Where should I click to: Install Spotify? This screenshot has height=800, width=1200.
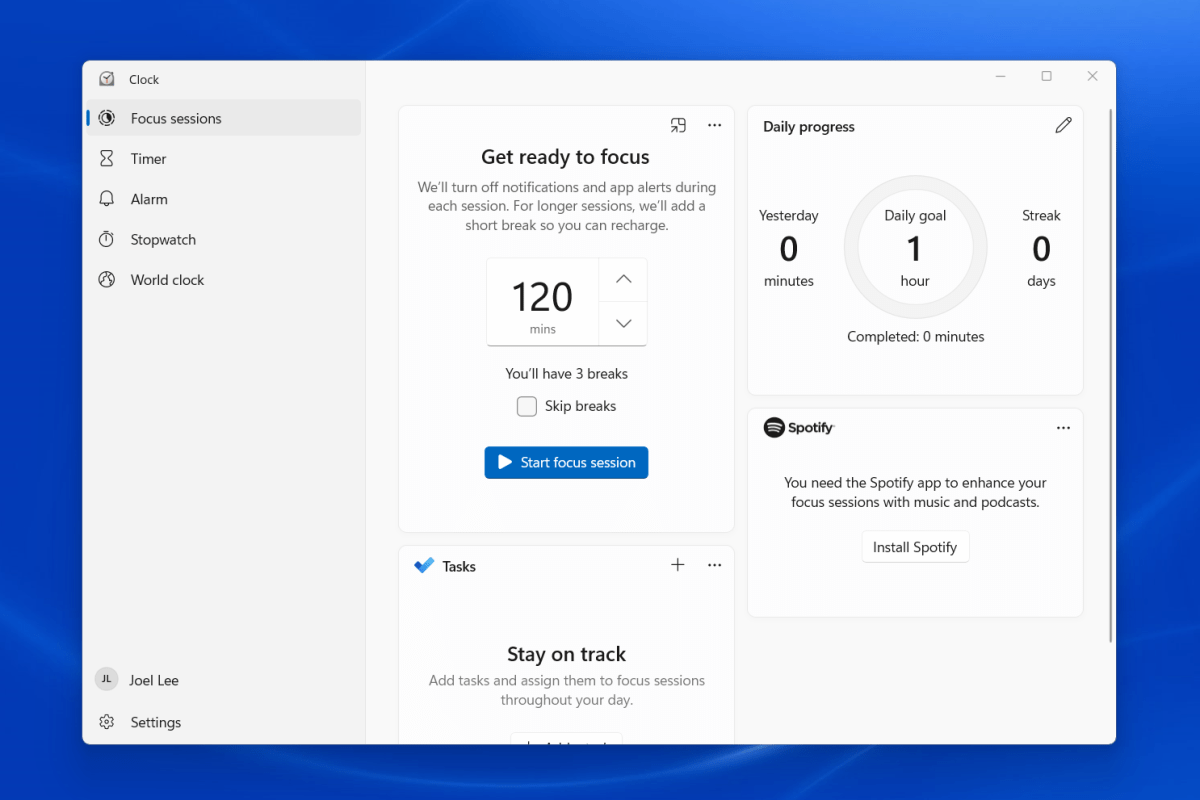[915, 547]
